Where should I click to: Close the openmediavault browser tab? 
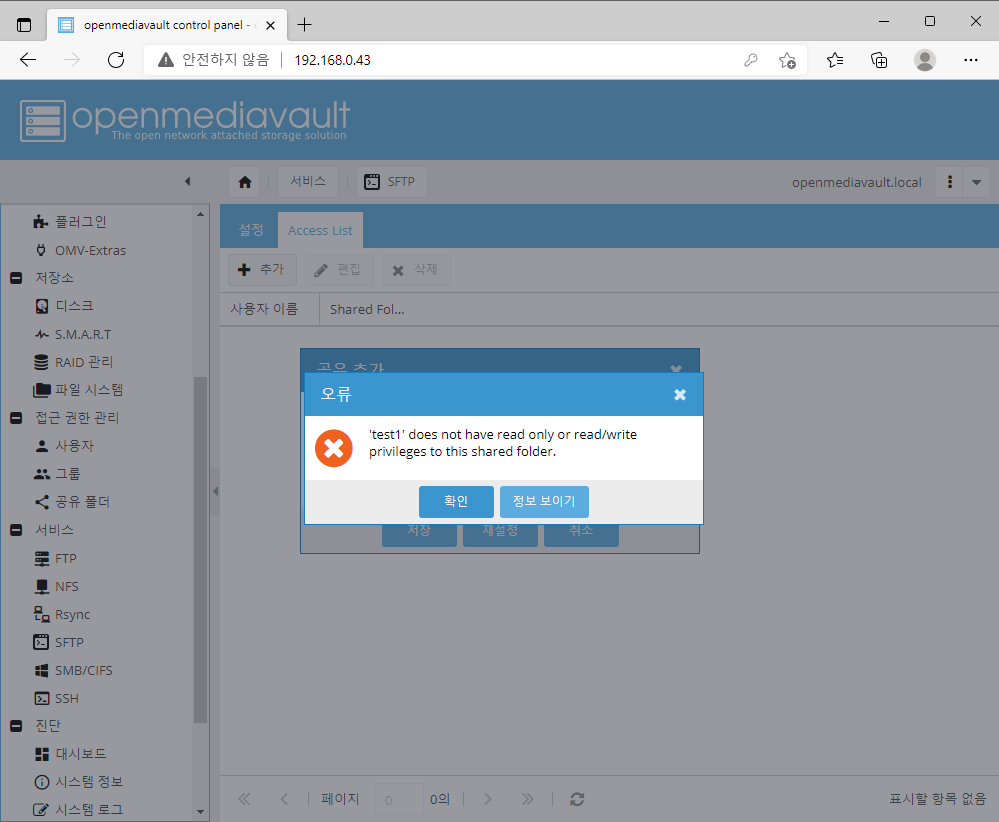point(270,25)
